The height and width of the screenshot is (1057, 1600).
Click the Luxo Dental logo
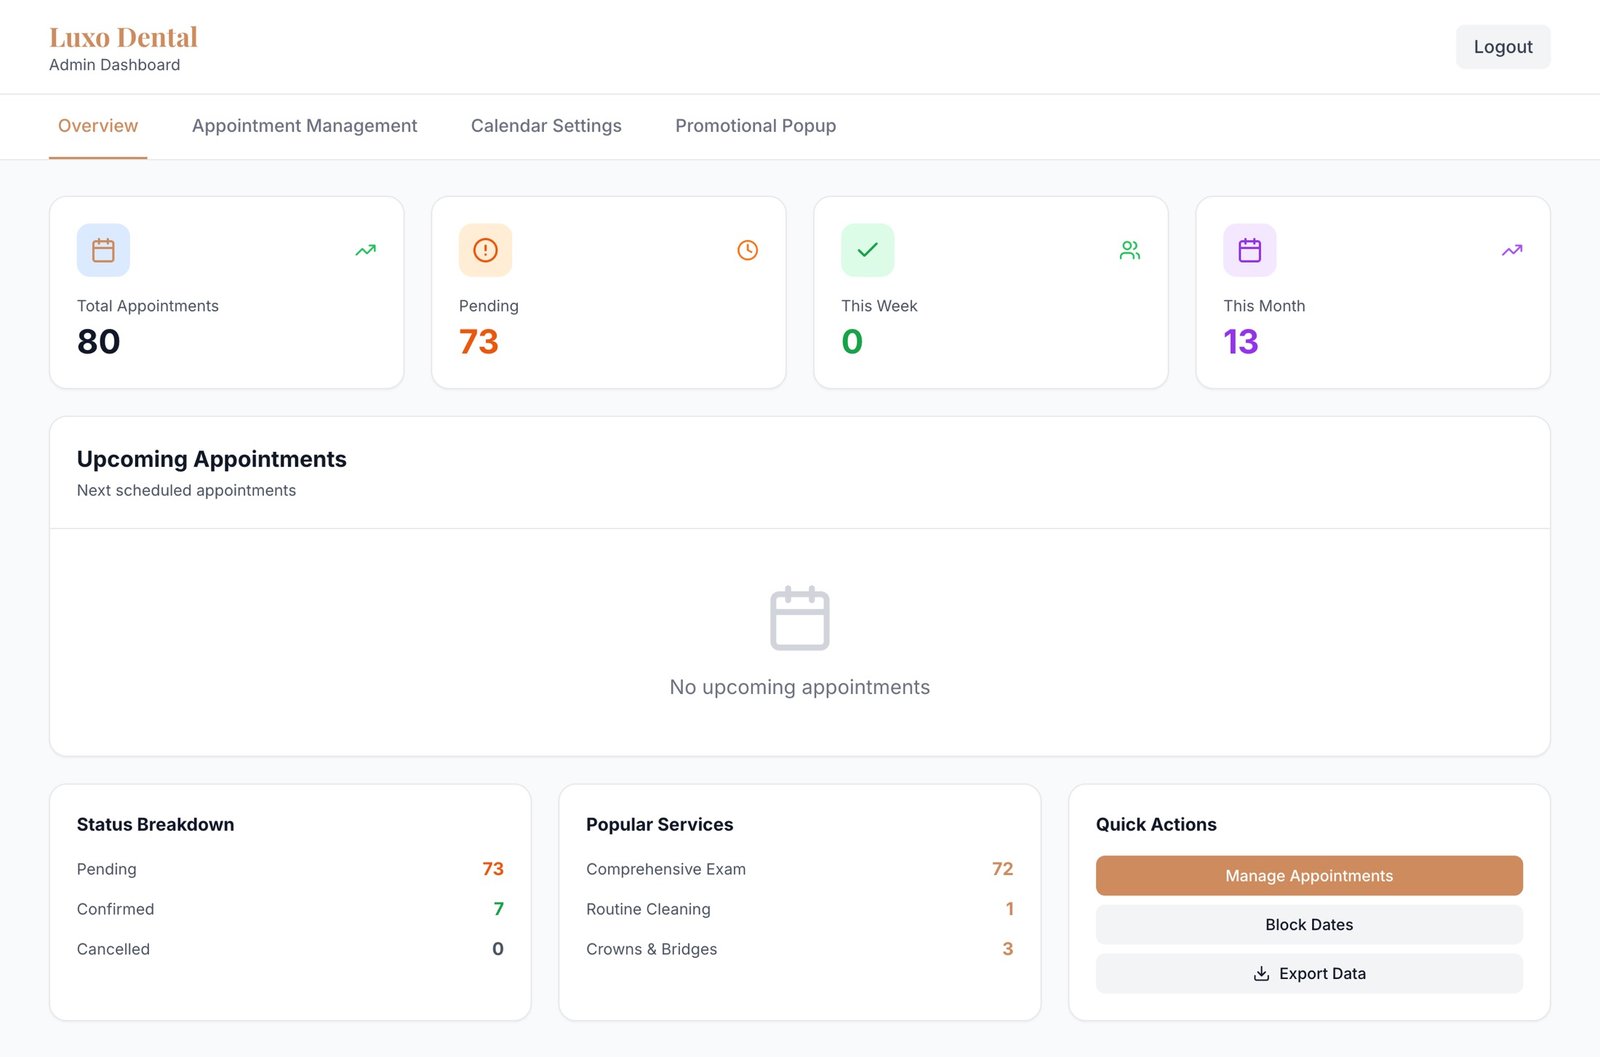coord(122,37)
